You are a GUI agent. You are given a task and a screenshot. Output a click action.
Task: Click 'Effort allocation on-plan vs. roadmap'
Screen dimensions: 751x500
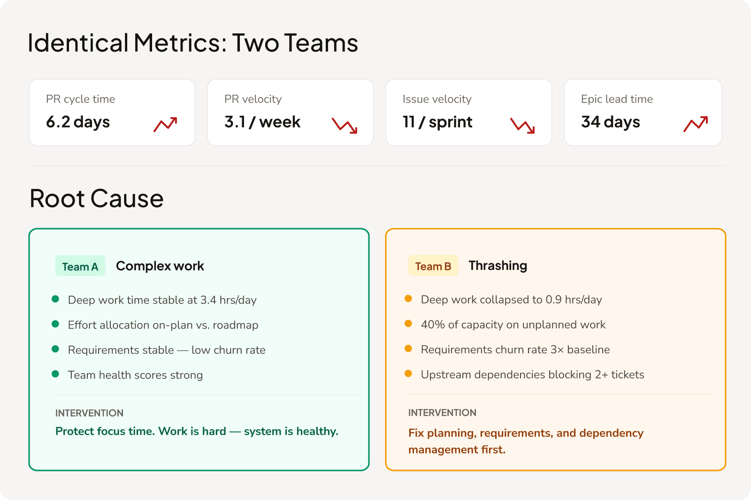(163, 325)
